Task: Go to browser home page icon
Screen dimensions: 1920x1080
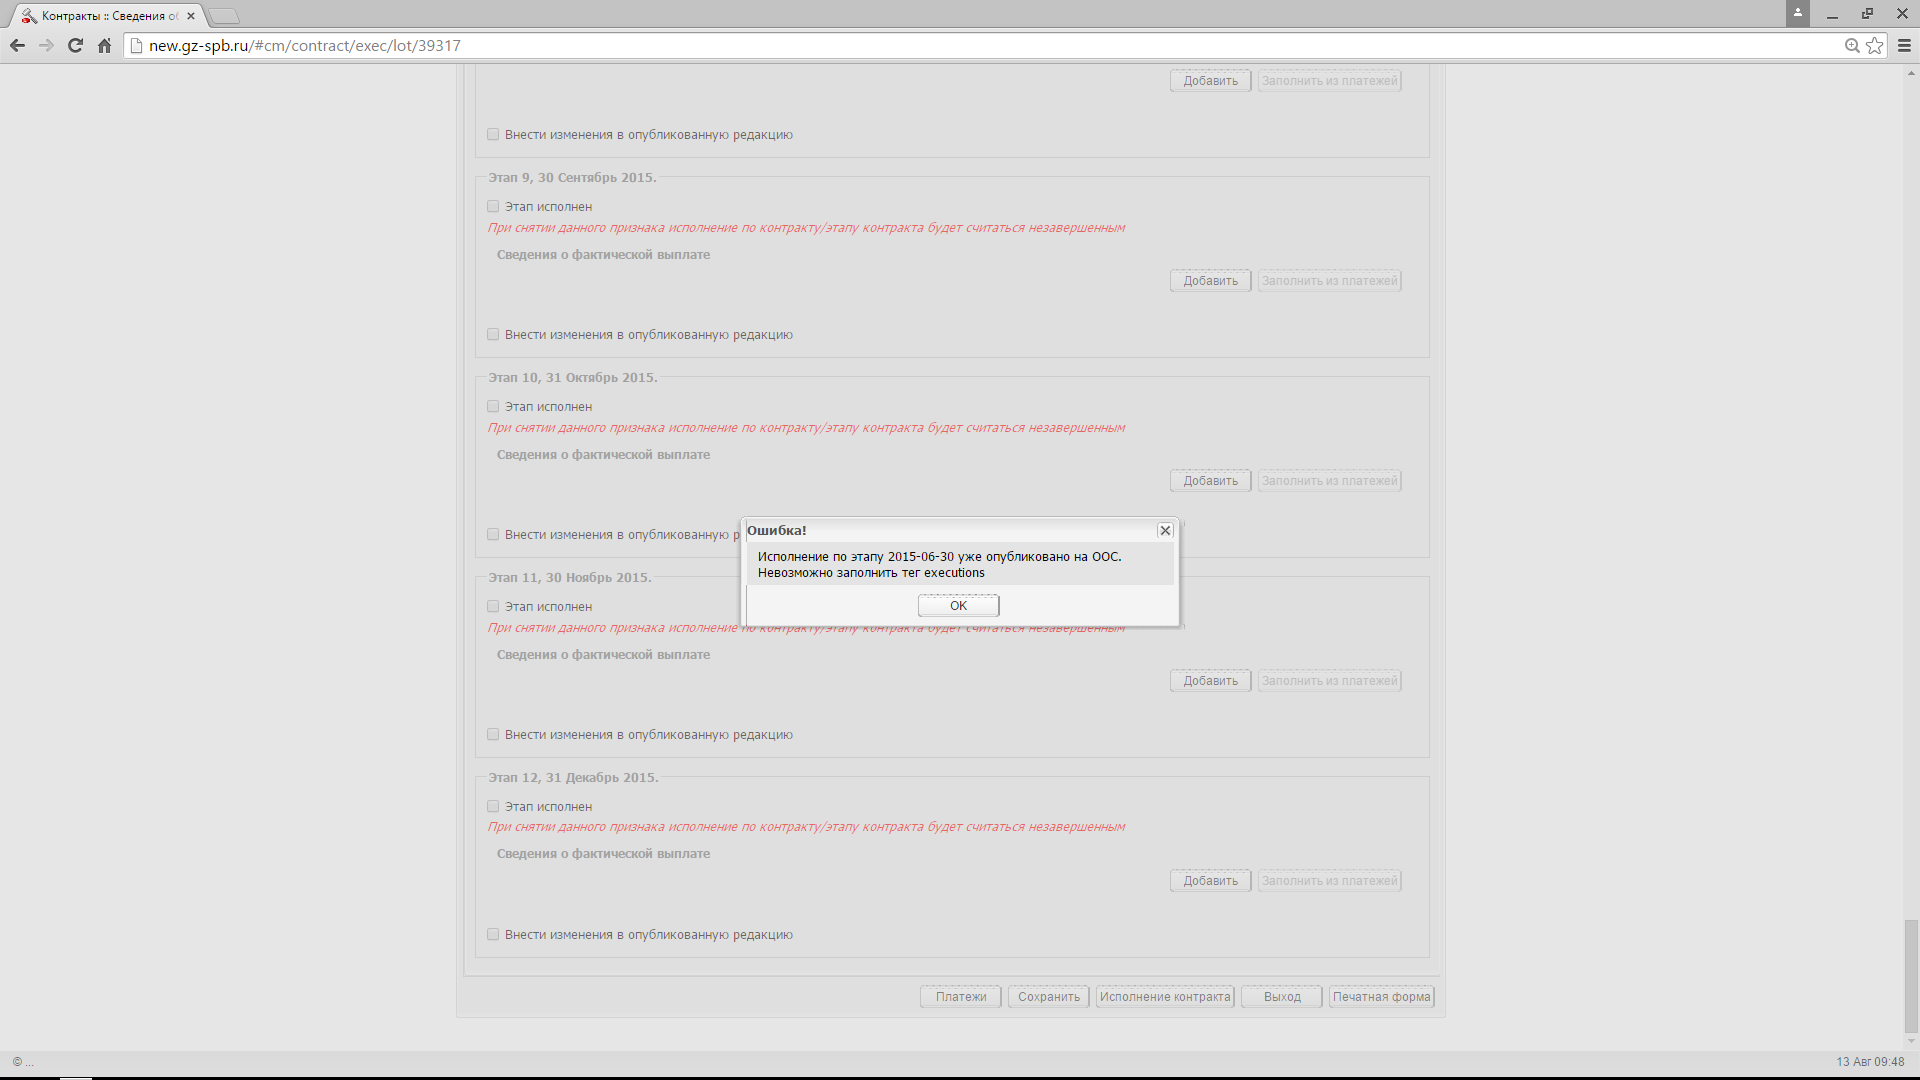Action: (x=104, y=46)
